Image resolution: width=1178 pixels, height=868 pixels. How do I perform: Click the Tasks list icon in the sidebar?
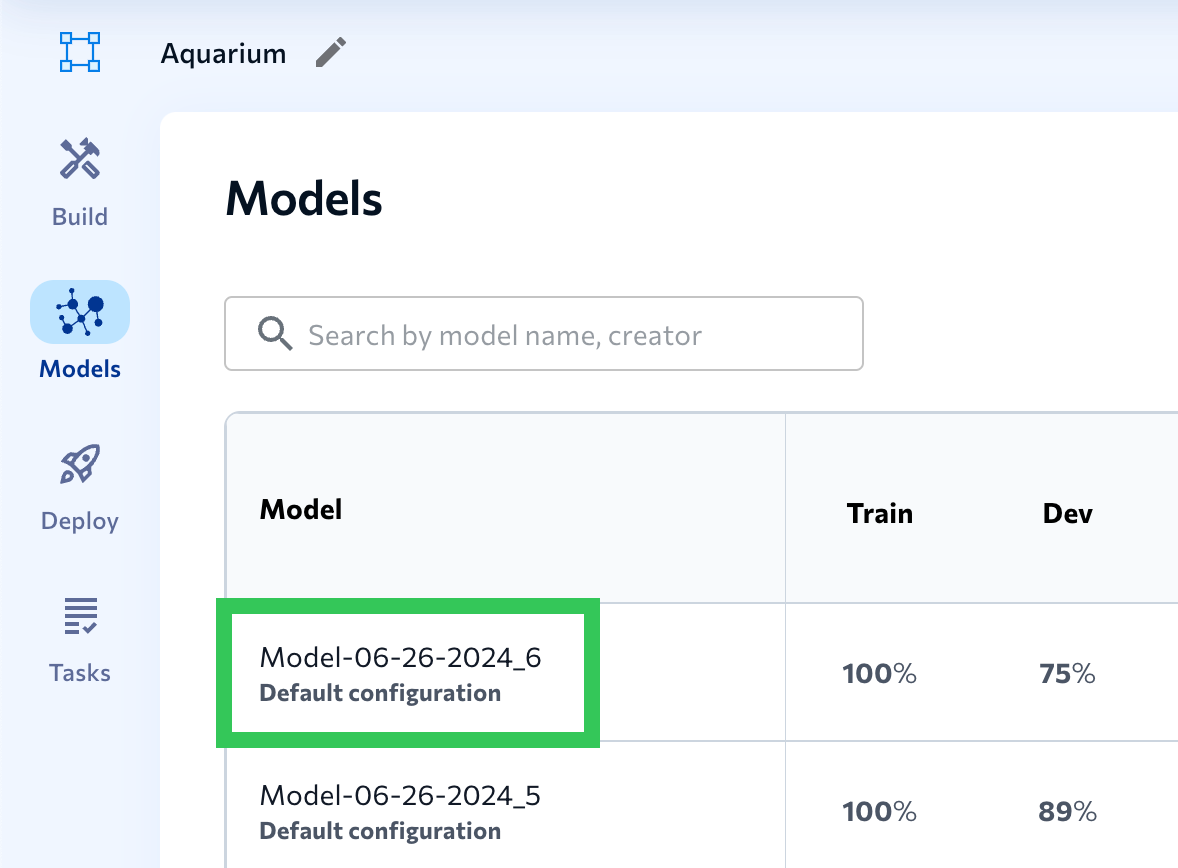tap(79, 615)
